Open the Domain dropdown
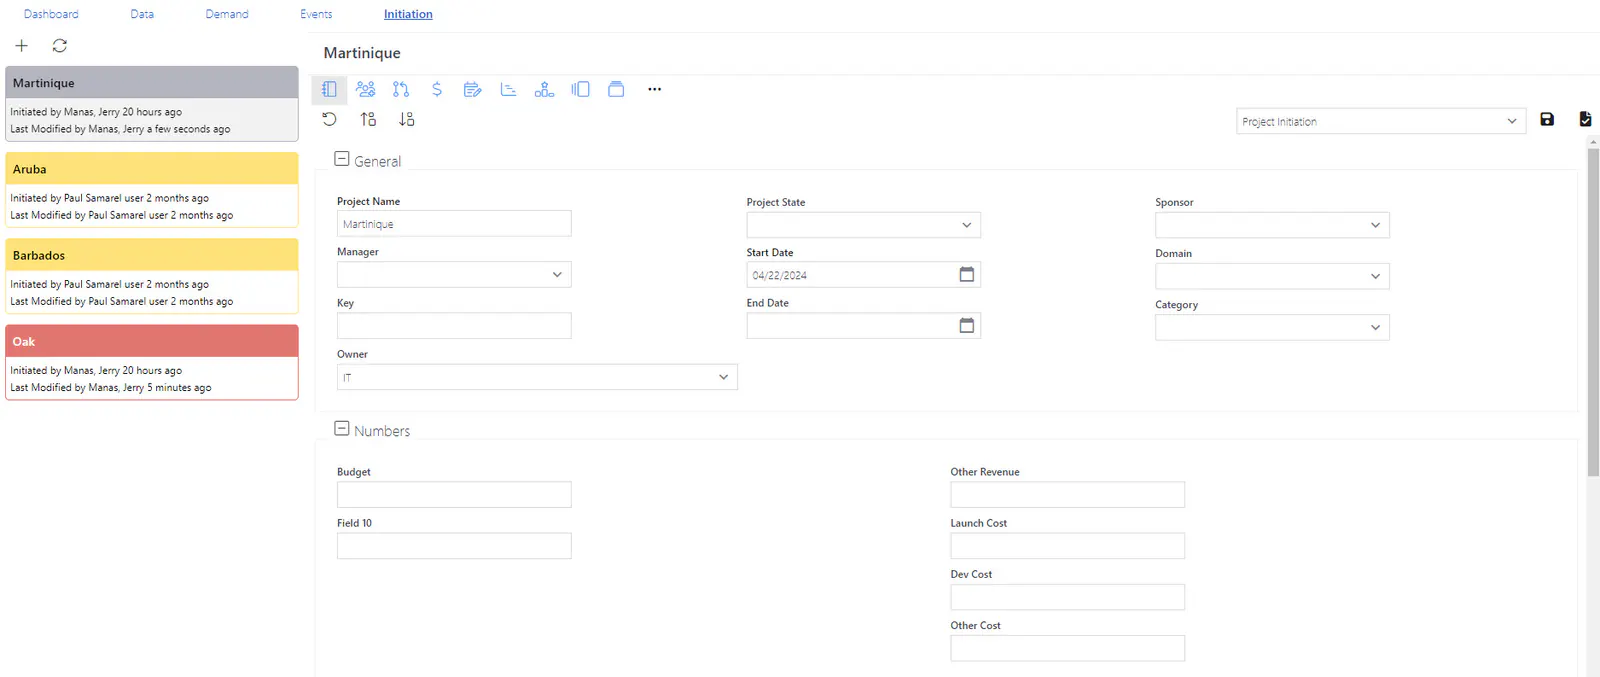1600x677 pixels. tap(1272, 276)
